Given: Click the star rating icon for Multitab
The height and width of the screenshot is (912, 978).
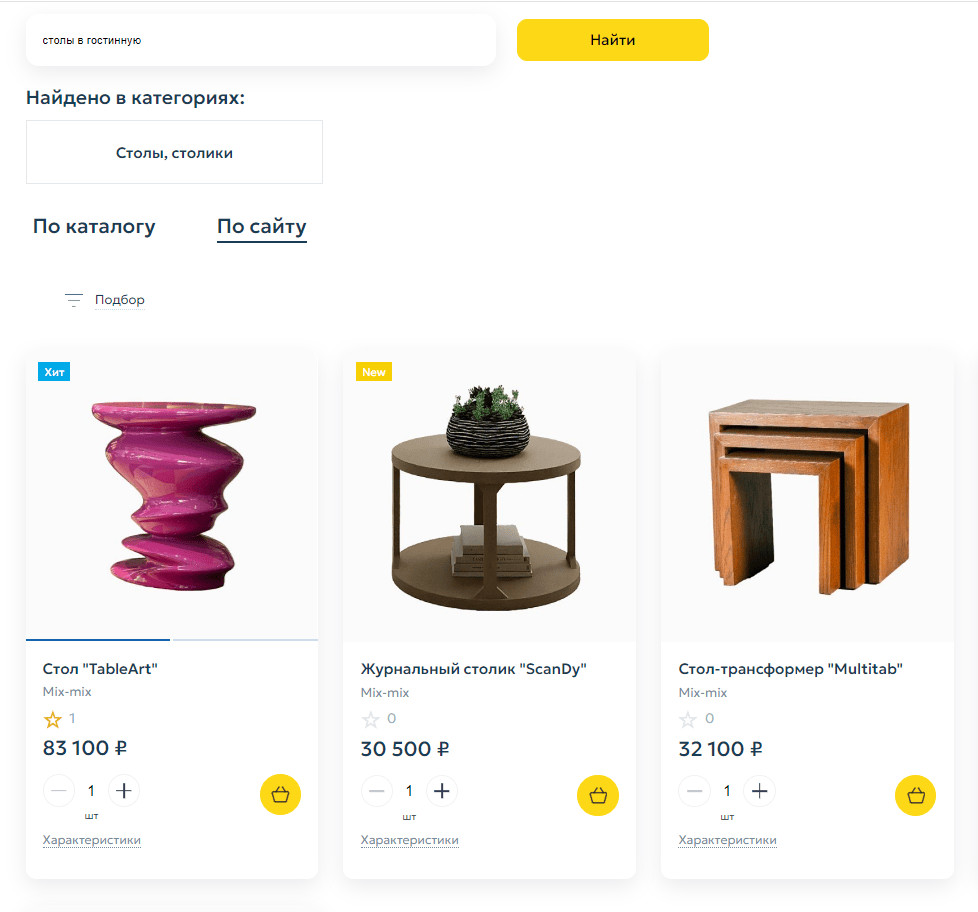Looking at the screenshot, I should (x=688, y=719).
